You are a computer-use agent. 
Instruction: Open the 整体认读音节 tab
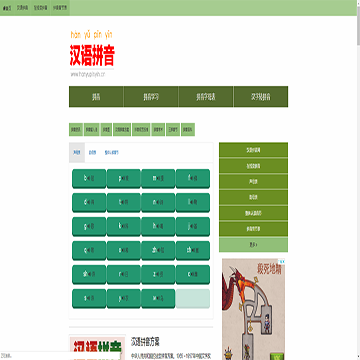coord(112,153)
